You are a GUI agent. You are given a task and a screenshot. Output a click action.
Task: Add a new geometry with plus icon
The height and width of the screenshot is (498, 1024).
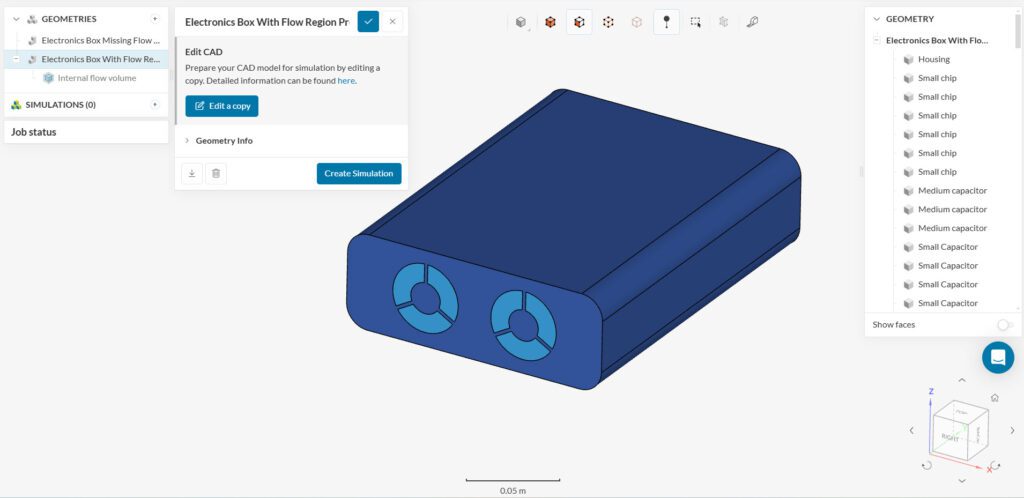[155, 19]
